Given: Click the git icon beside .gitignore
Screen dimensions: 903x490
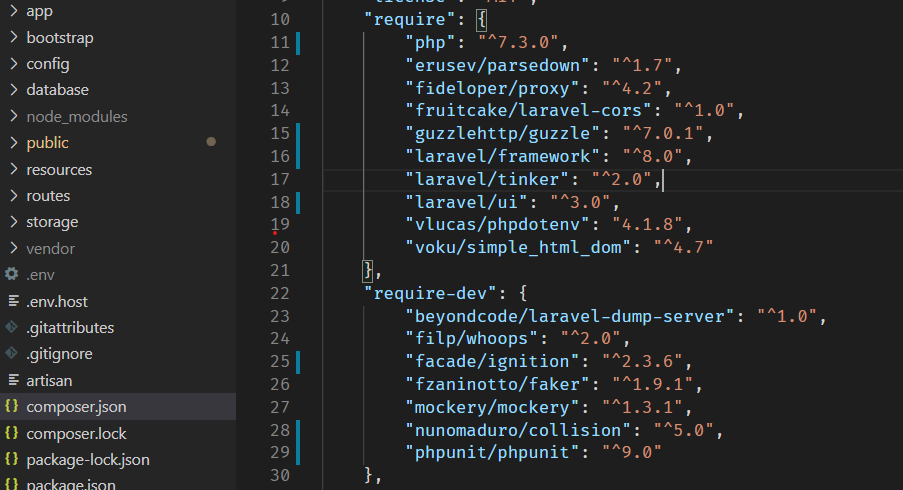Looking at the screenshot, I should (x=12, y=353).
